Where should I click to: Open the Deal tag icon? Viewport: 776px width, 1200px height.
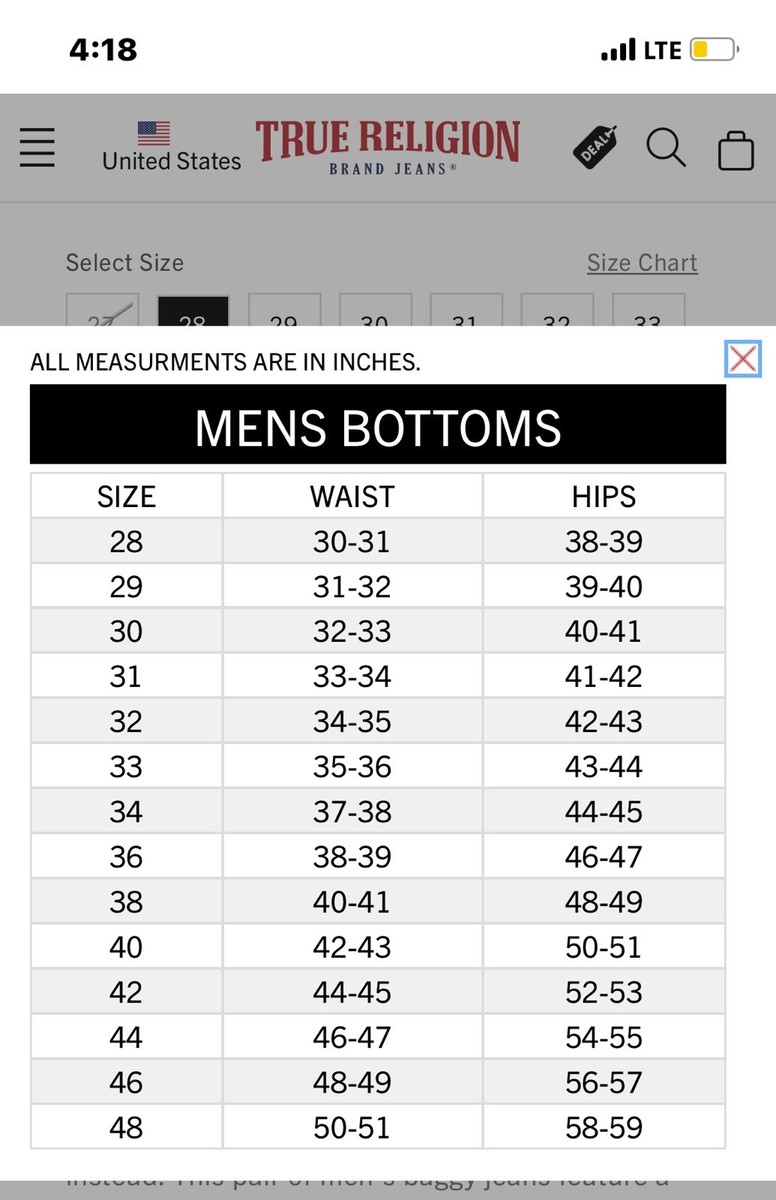[x=595, y=147]
